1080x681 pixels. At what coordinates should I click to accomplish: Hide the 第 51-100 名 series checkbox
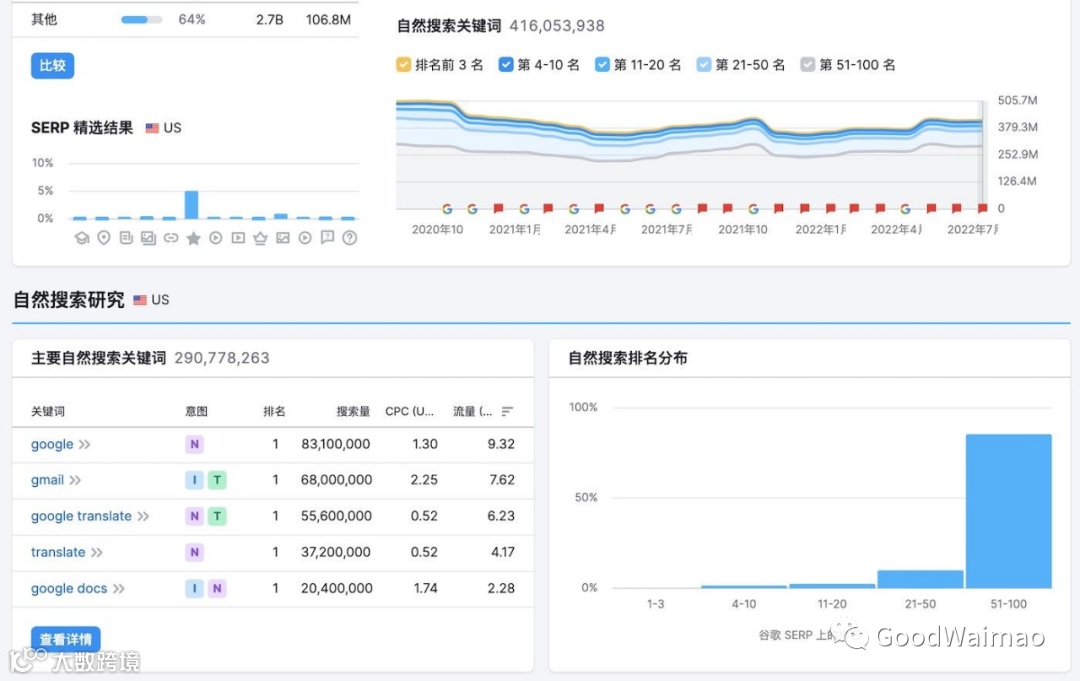[x=807, y=65]
